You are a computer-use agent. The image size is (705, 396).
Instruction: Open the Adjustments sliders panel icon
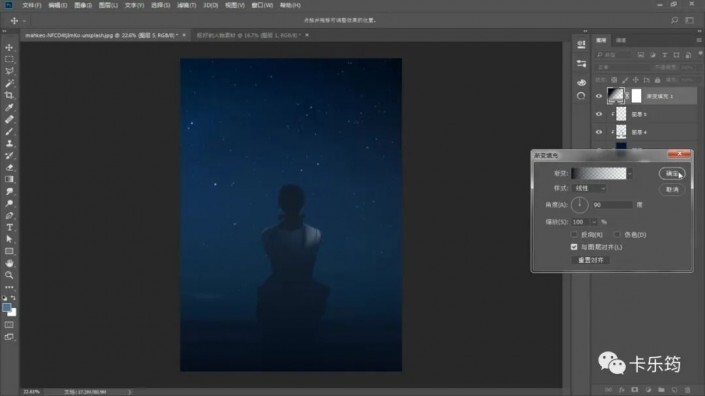[x=581, y=63]
